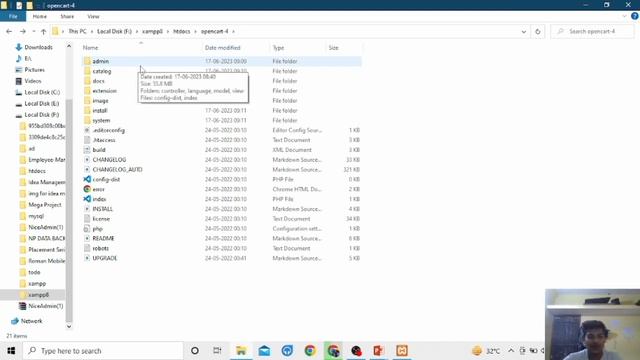Open xampp8 folder in sidebar
This screenshot has width=640, height=360.
[38, 295]
